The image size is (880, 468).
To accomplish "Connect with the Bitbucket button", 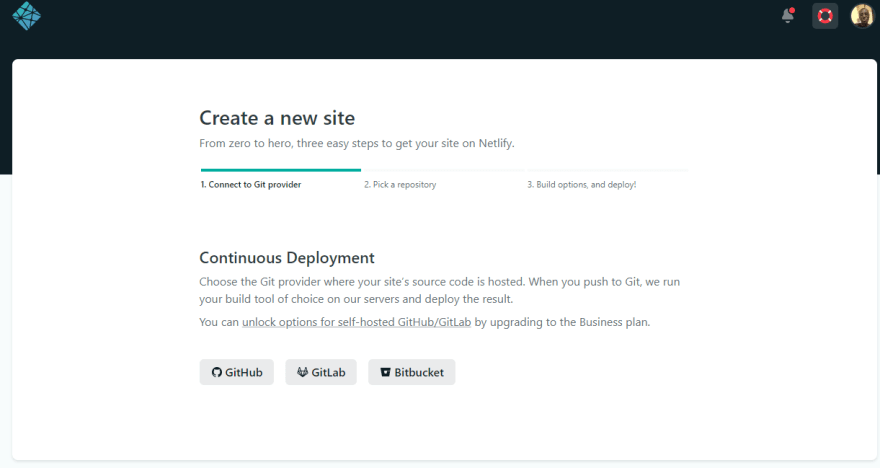I will pyautogui.click(x=412, y=372).
